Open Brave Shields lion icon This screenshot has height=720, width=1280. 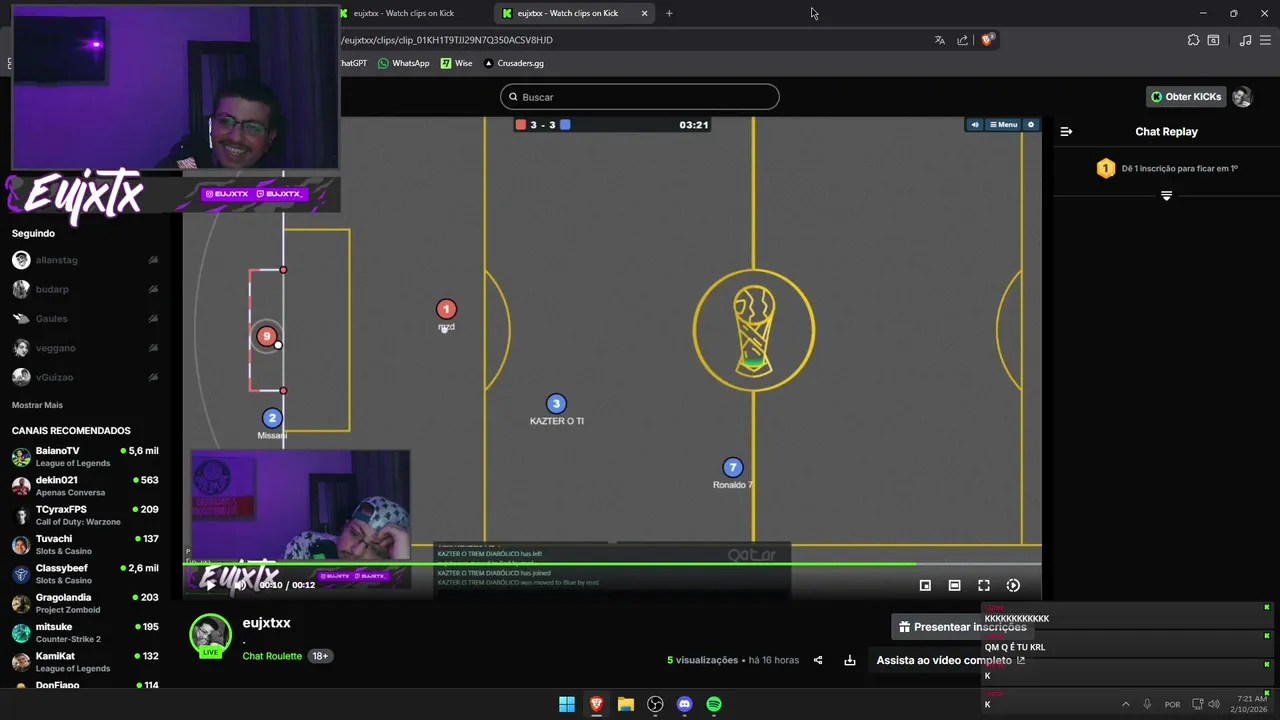pos(987,40)
